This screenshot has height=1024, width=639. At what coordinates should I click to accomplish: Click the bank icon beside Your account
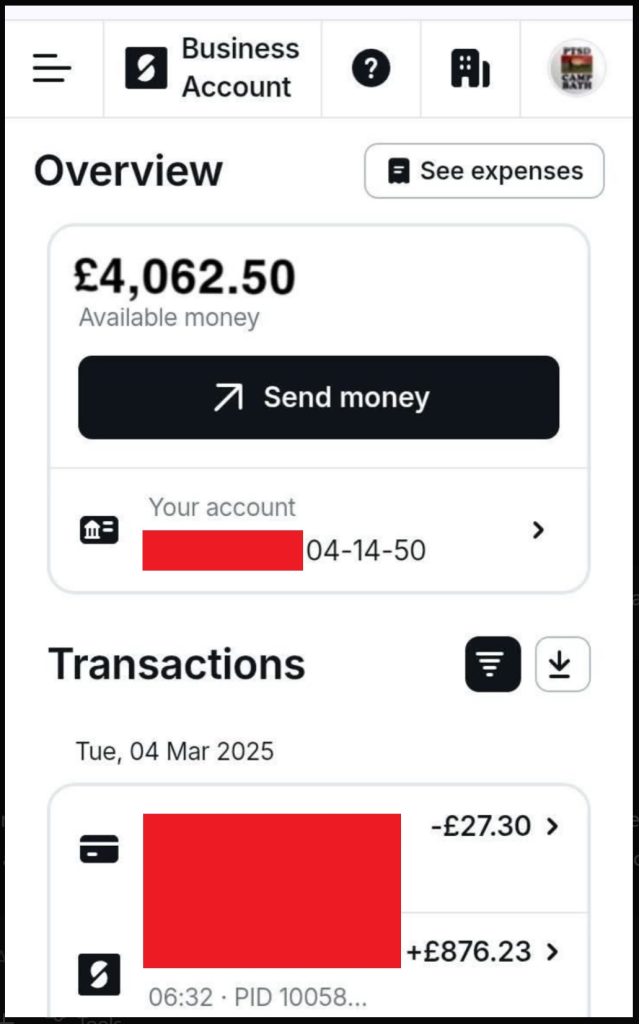pyautogui.click(x=99, y=530)
